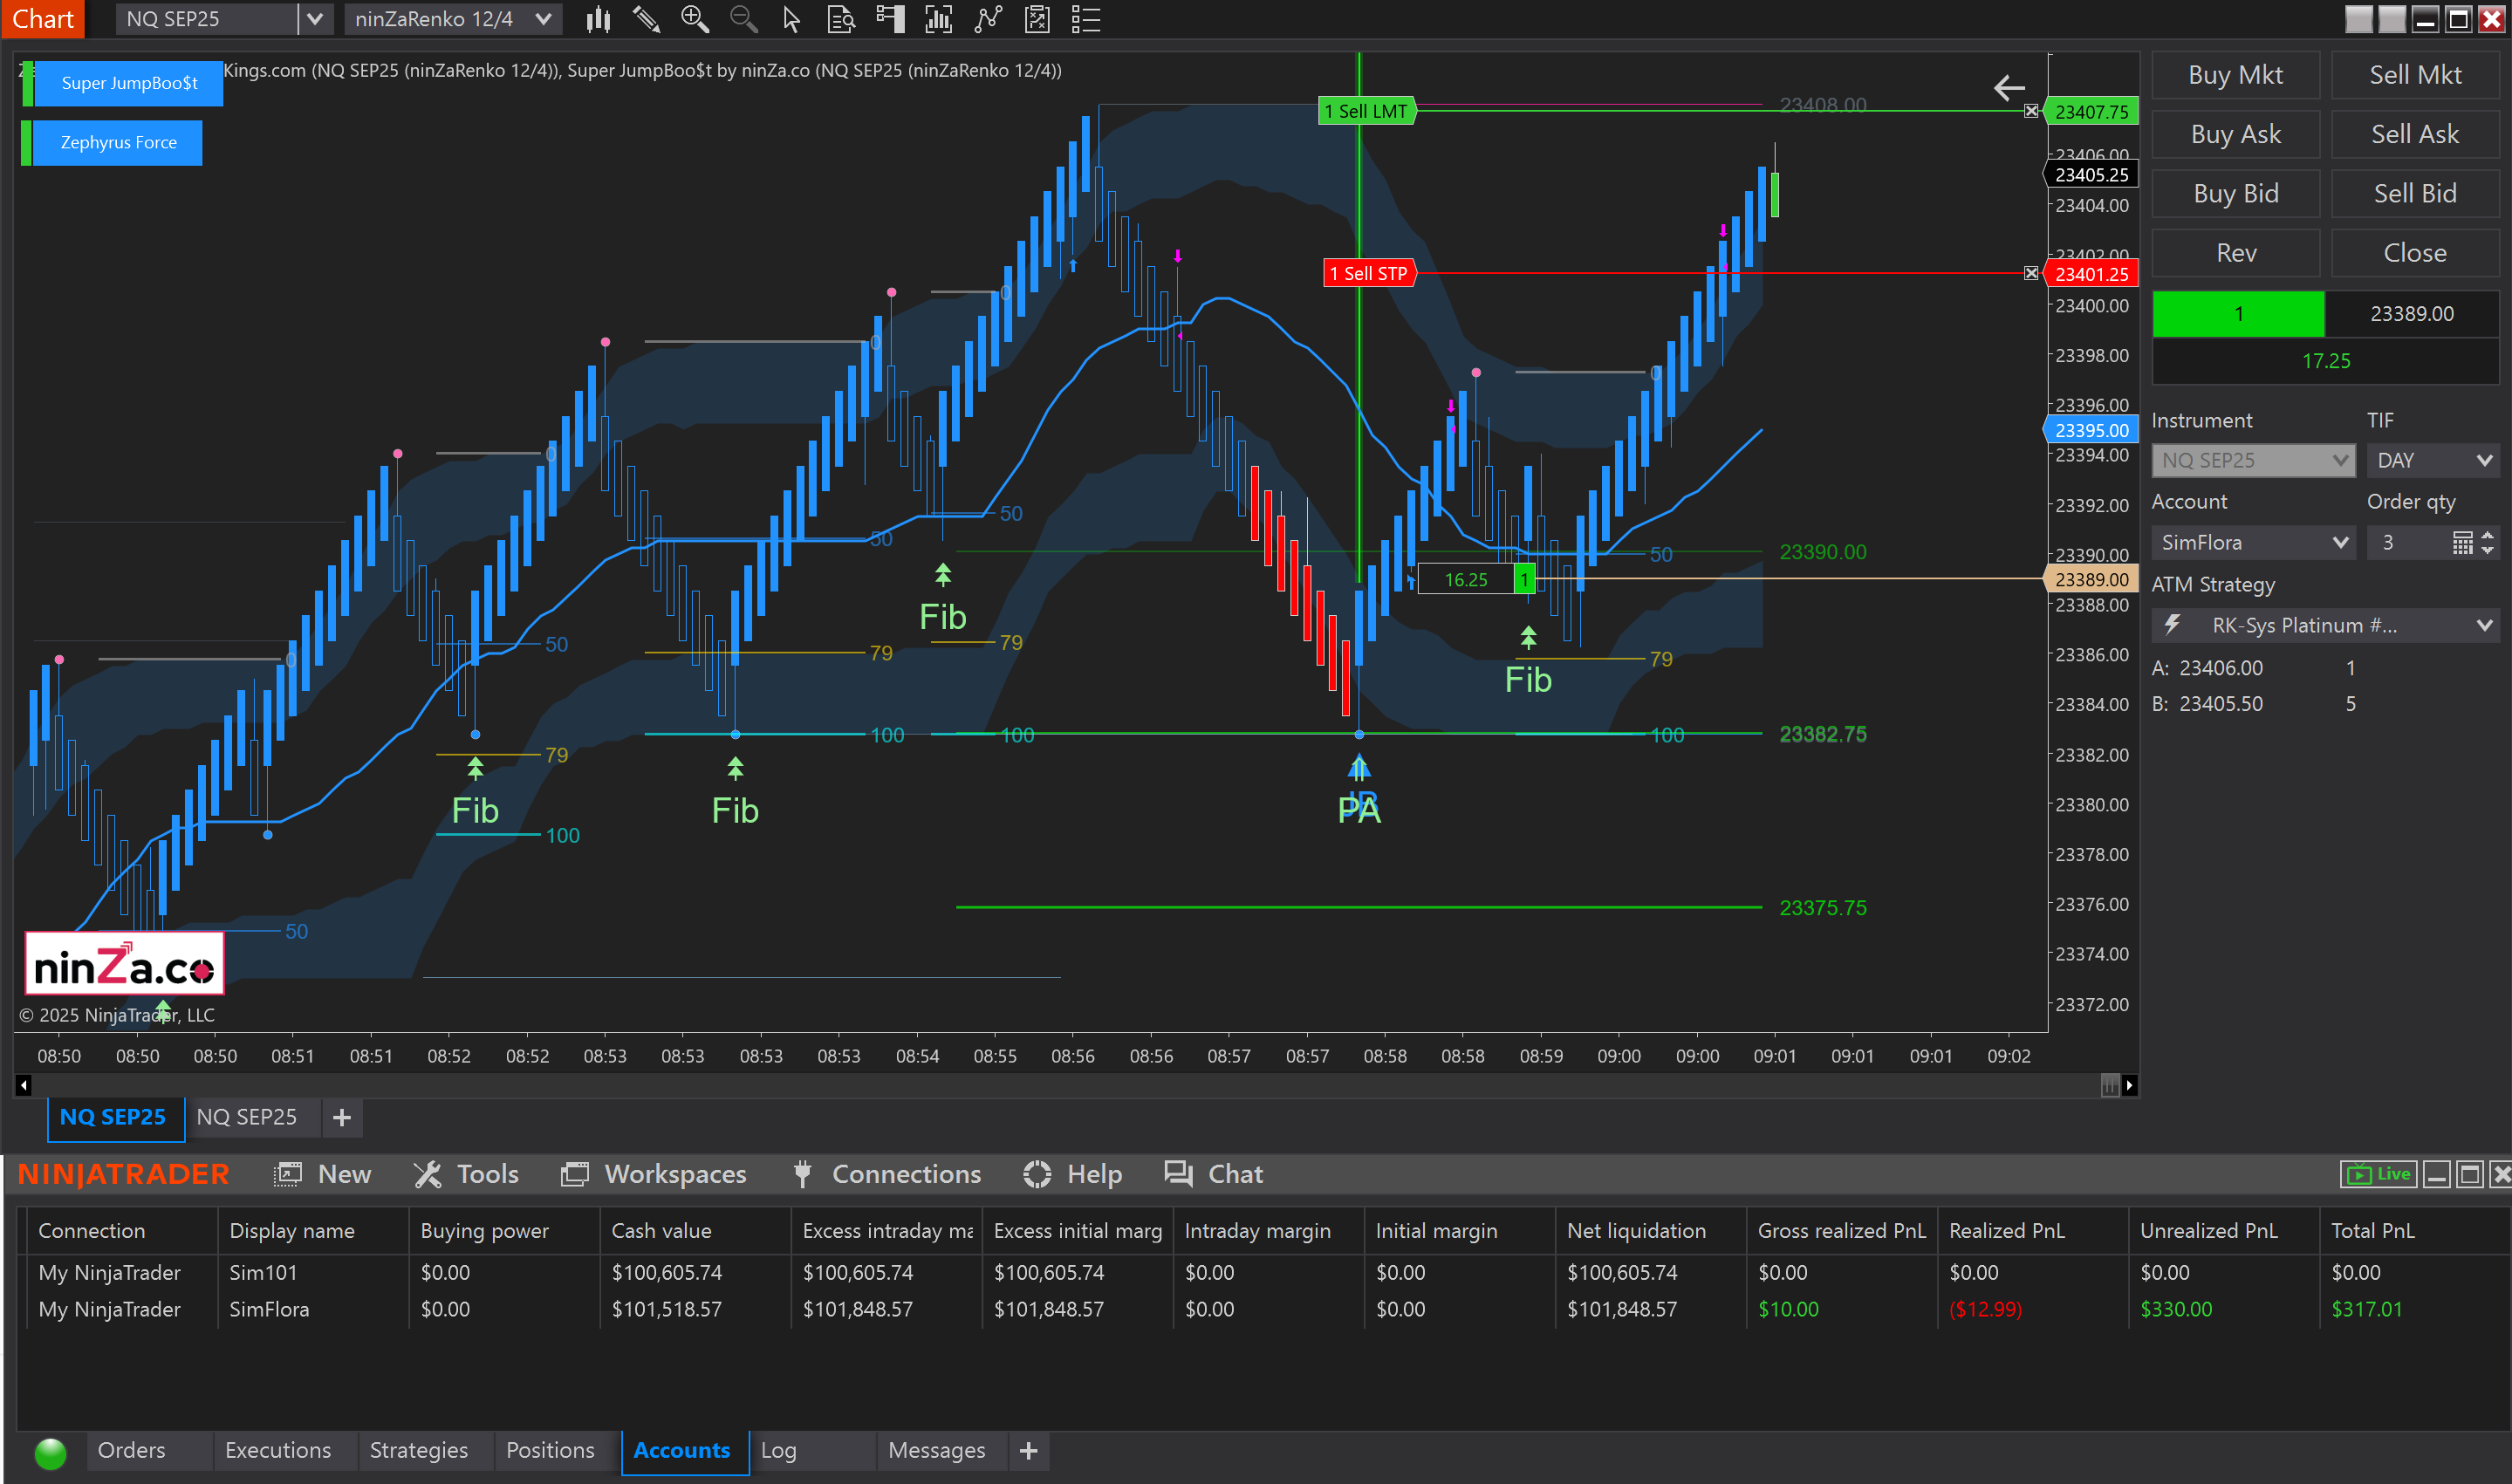Switch to the Positions tab
The height and width of the screenshot is (1484, 2512).
[550, 1449]
